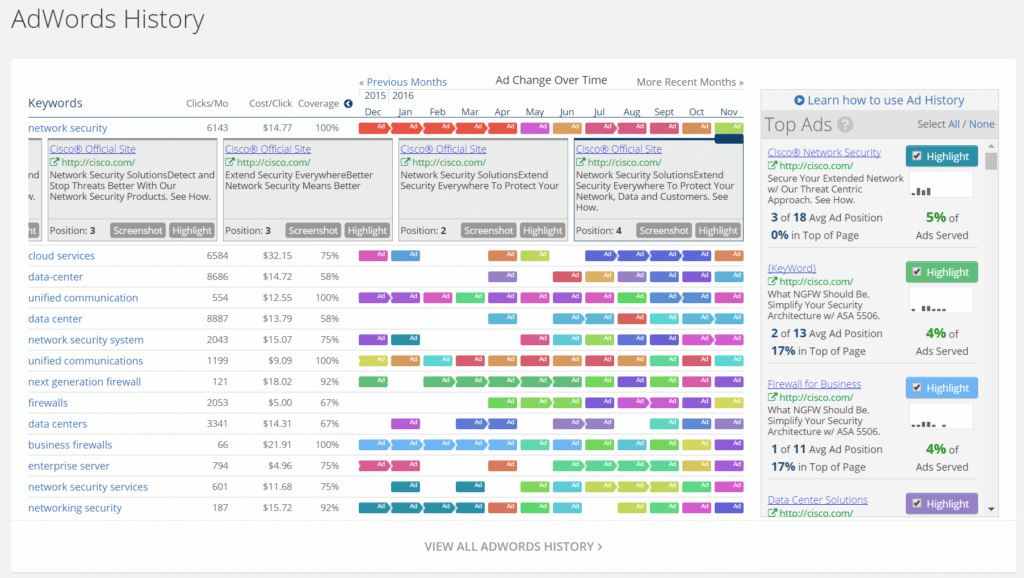Toggle Highlight checkbox for Data Center Solutions ad
The height and width of the screenshot is (578, 1024).
(917, 504)
